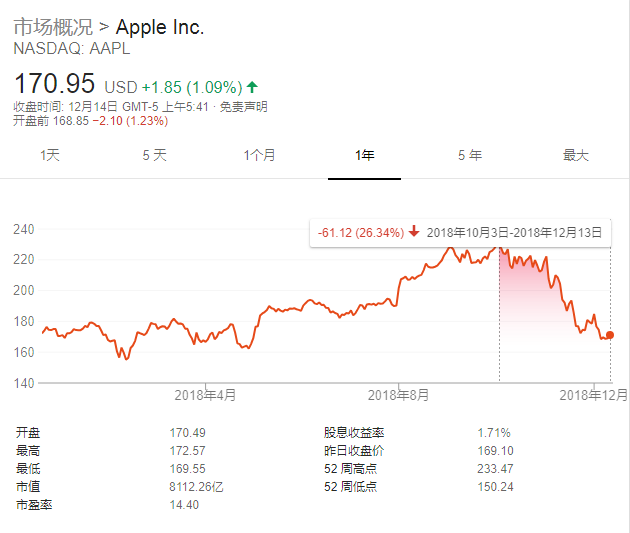
Task: Click the green up arrow icon
Action: (251, 87)
